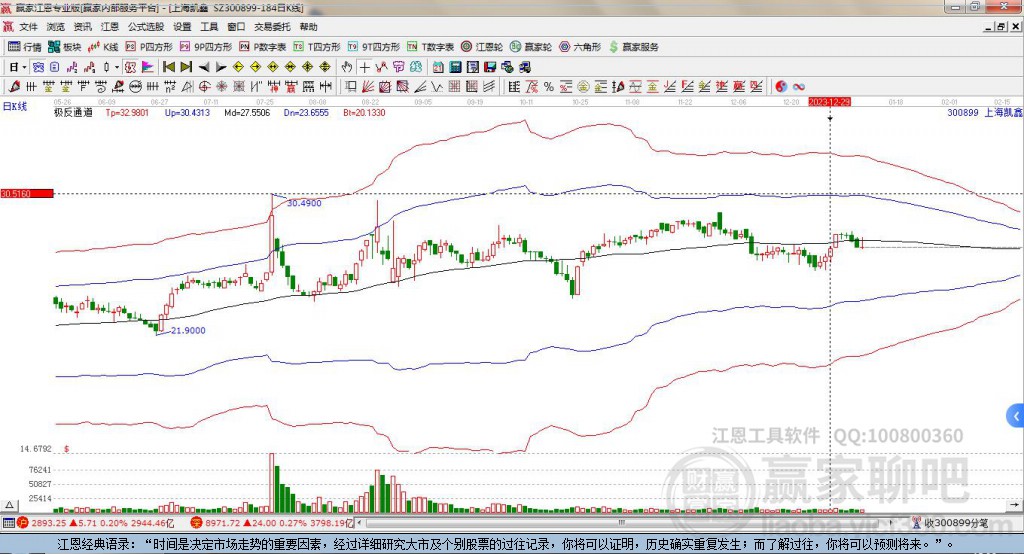
Task: Switch to the K线 chart view
Action: pyautogui.click(x=103, y=47)
